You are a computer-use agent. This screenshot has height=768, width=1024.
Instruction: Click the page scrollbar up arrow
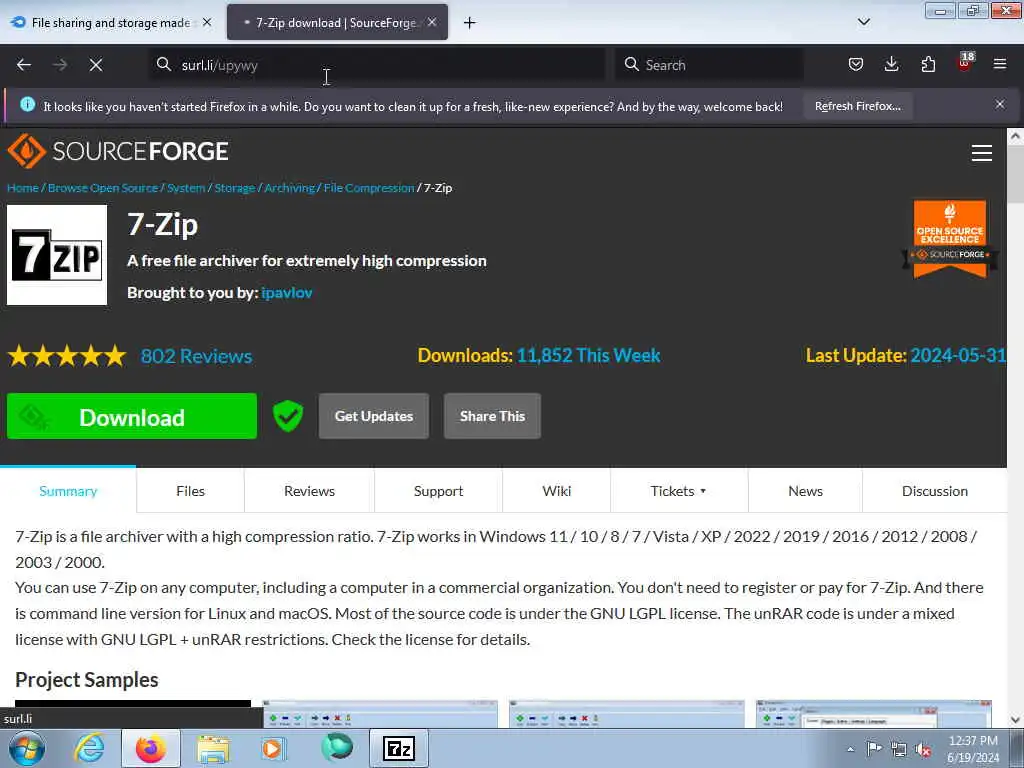(x=1016, y=136)
